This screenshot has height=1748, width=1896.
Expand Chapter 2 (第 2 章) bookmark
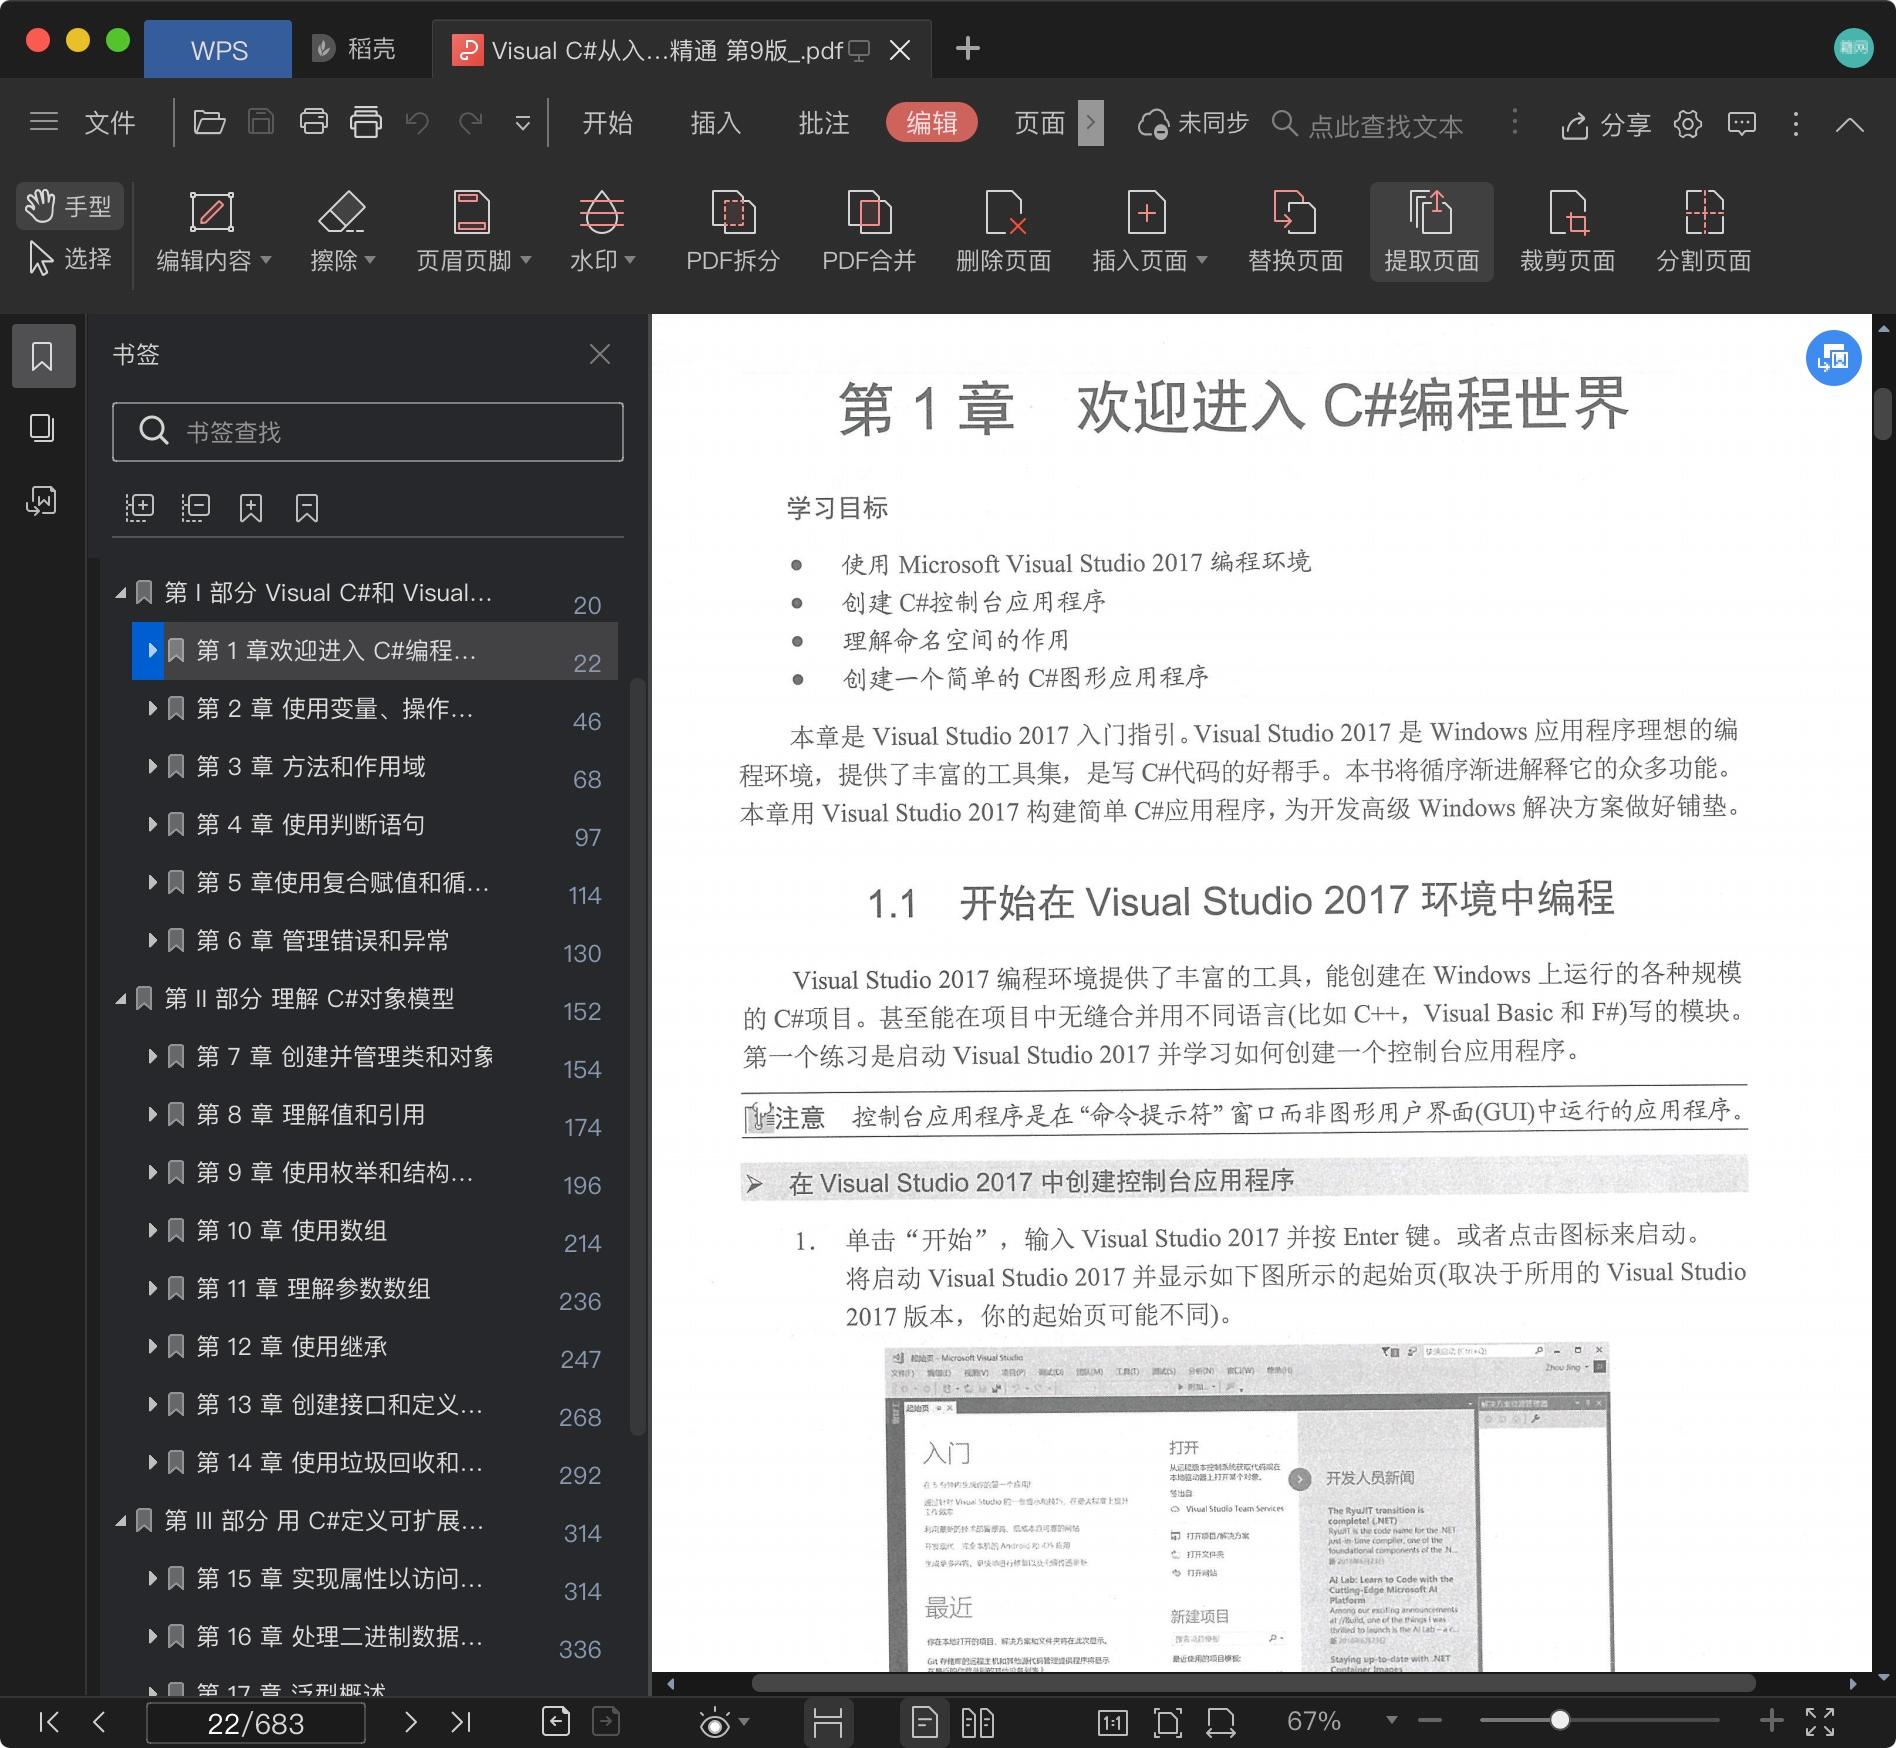click(152, 708)
